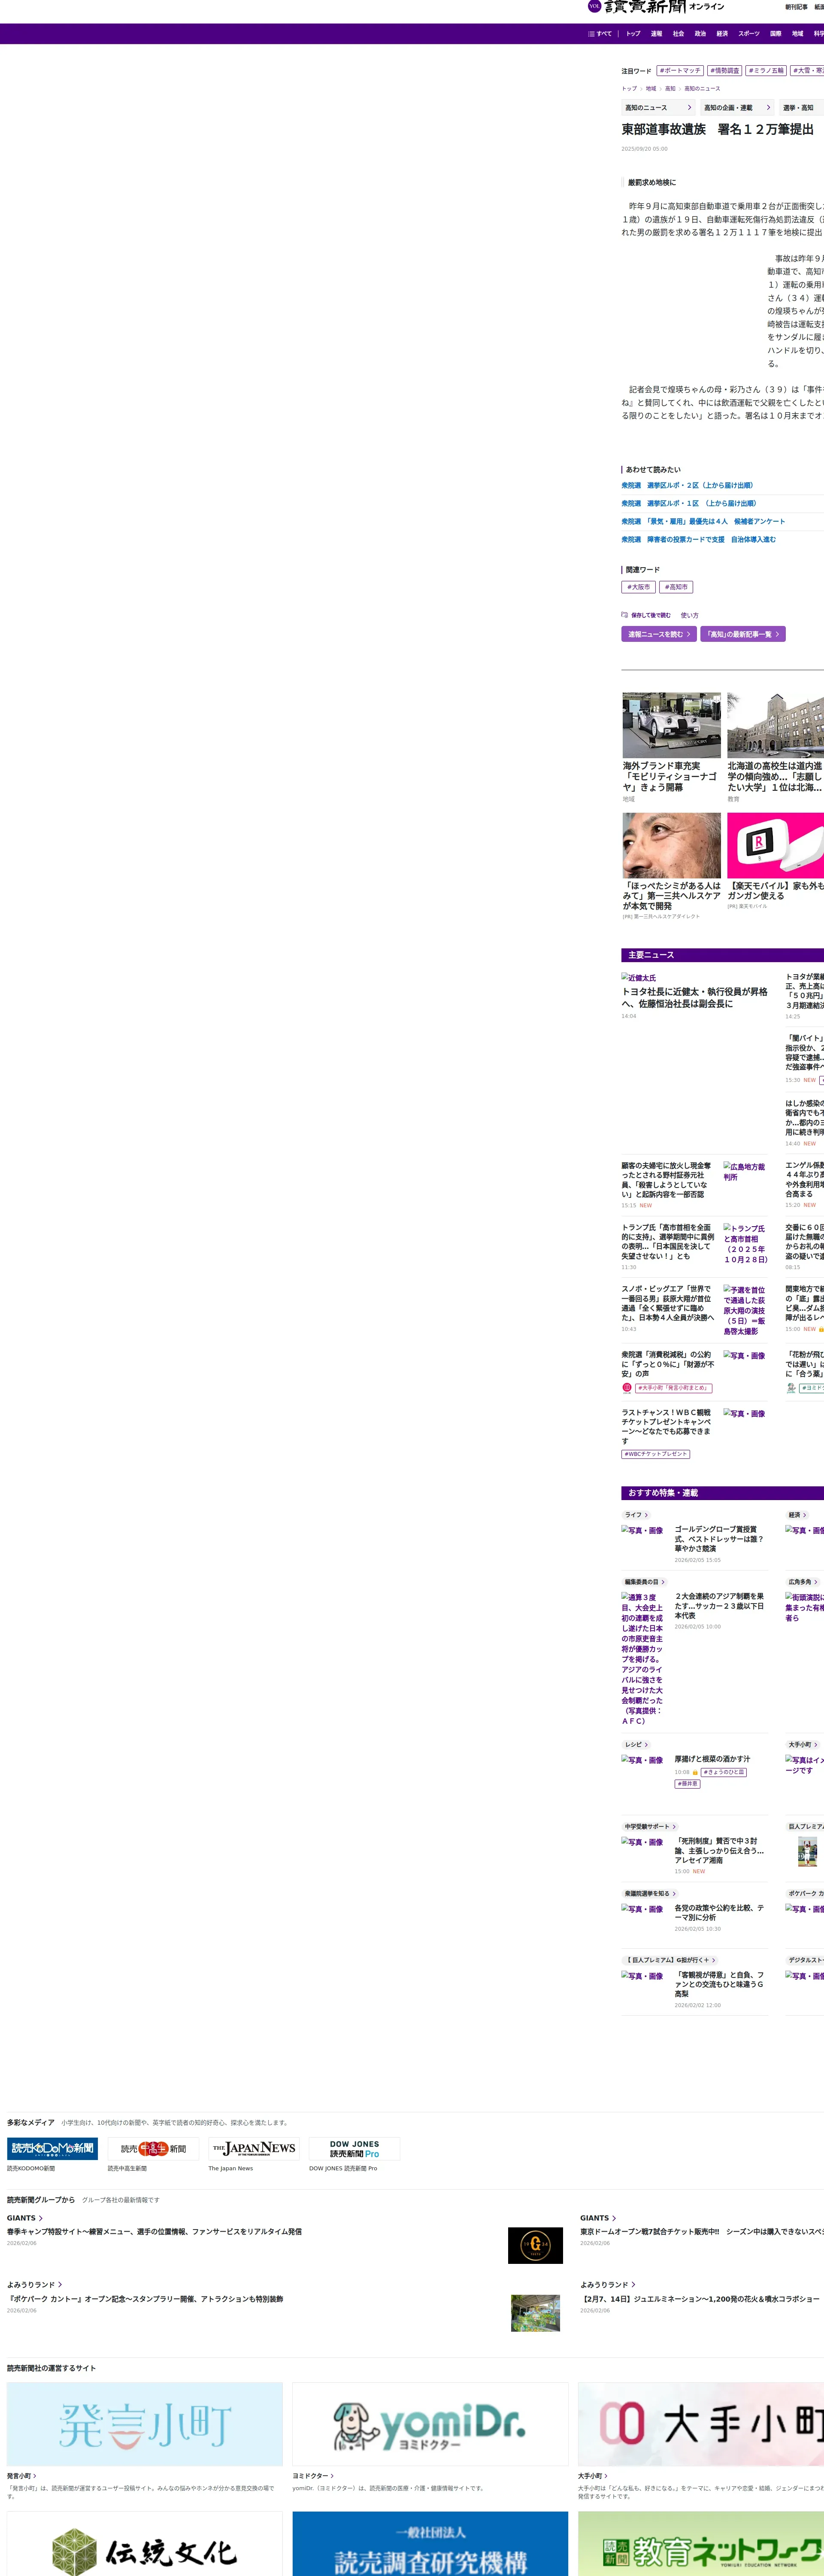The height and width of the screenshot is (2576, 824).
Task: Open the university building thumbnail
Action: click(775, 725)
